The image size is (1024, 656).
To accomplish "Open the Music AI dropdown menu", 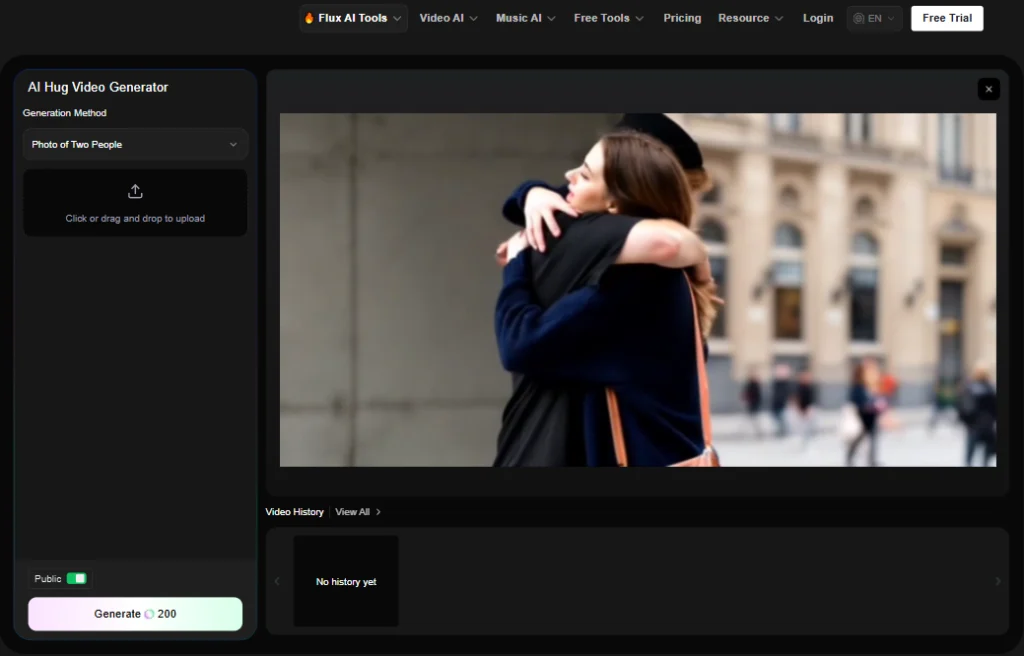I will [525, 18].
